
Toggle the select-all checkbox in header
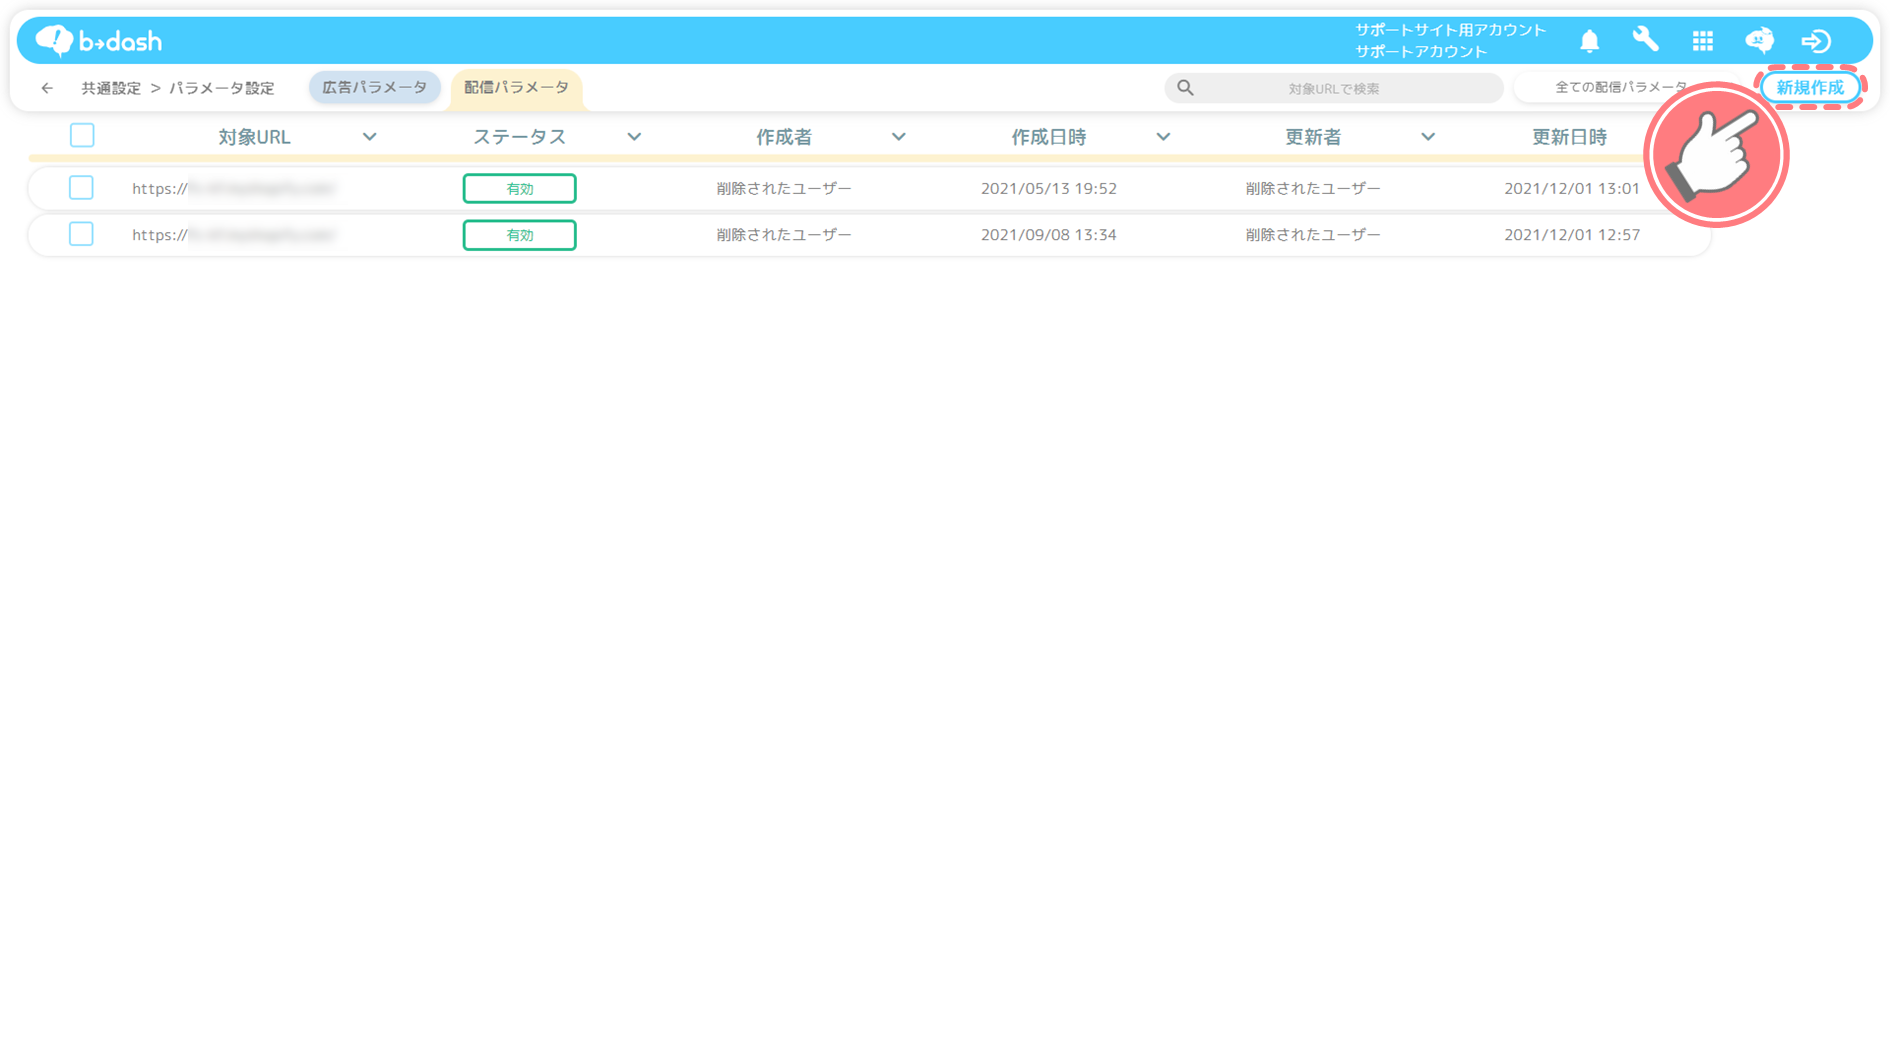click(82, 135)
